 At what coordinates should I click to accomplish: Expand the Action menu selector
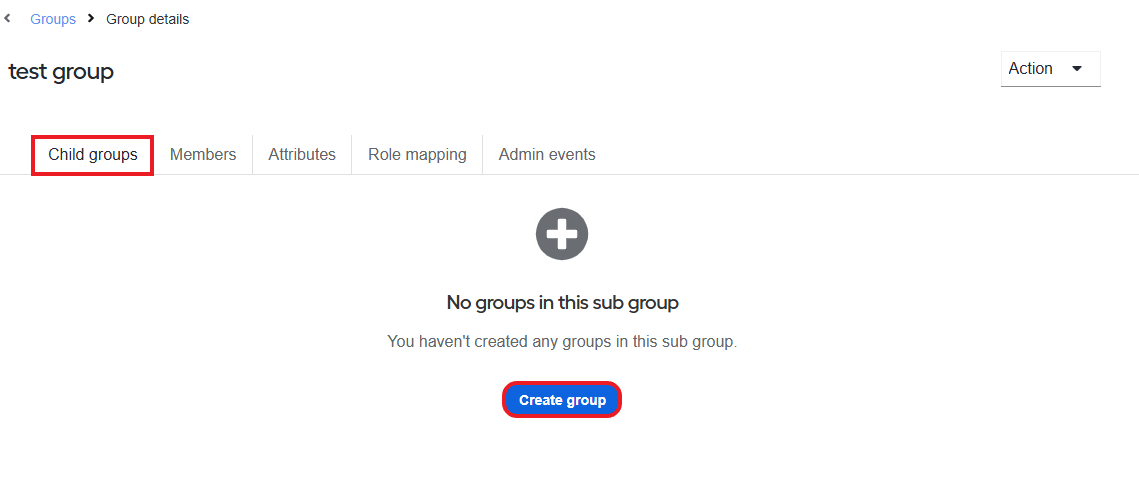[1050, 69]
